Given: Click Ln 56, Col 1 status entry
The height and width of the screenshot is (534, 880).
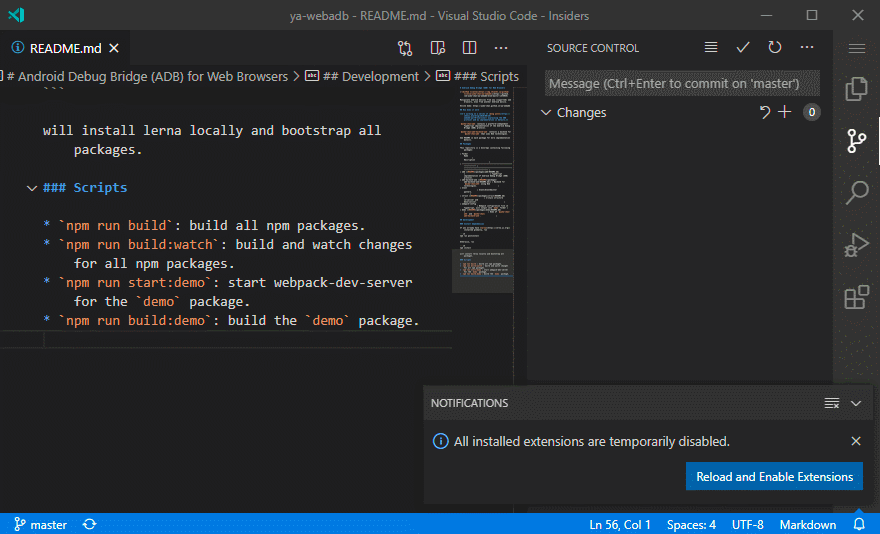Looking at the screenshot, I should [620, 524].
